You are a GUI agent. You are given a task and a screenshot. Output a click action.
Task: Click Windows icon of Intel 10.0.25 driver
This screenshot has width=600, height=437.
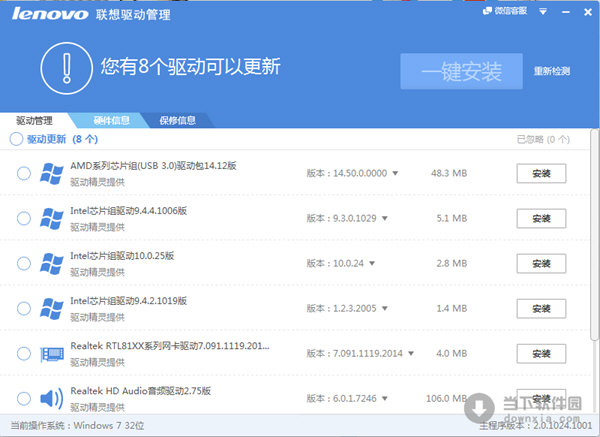pyautogui.click(x=52, y=264)
